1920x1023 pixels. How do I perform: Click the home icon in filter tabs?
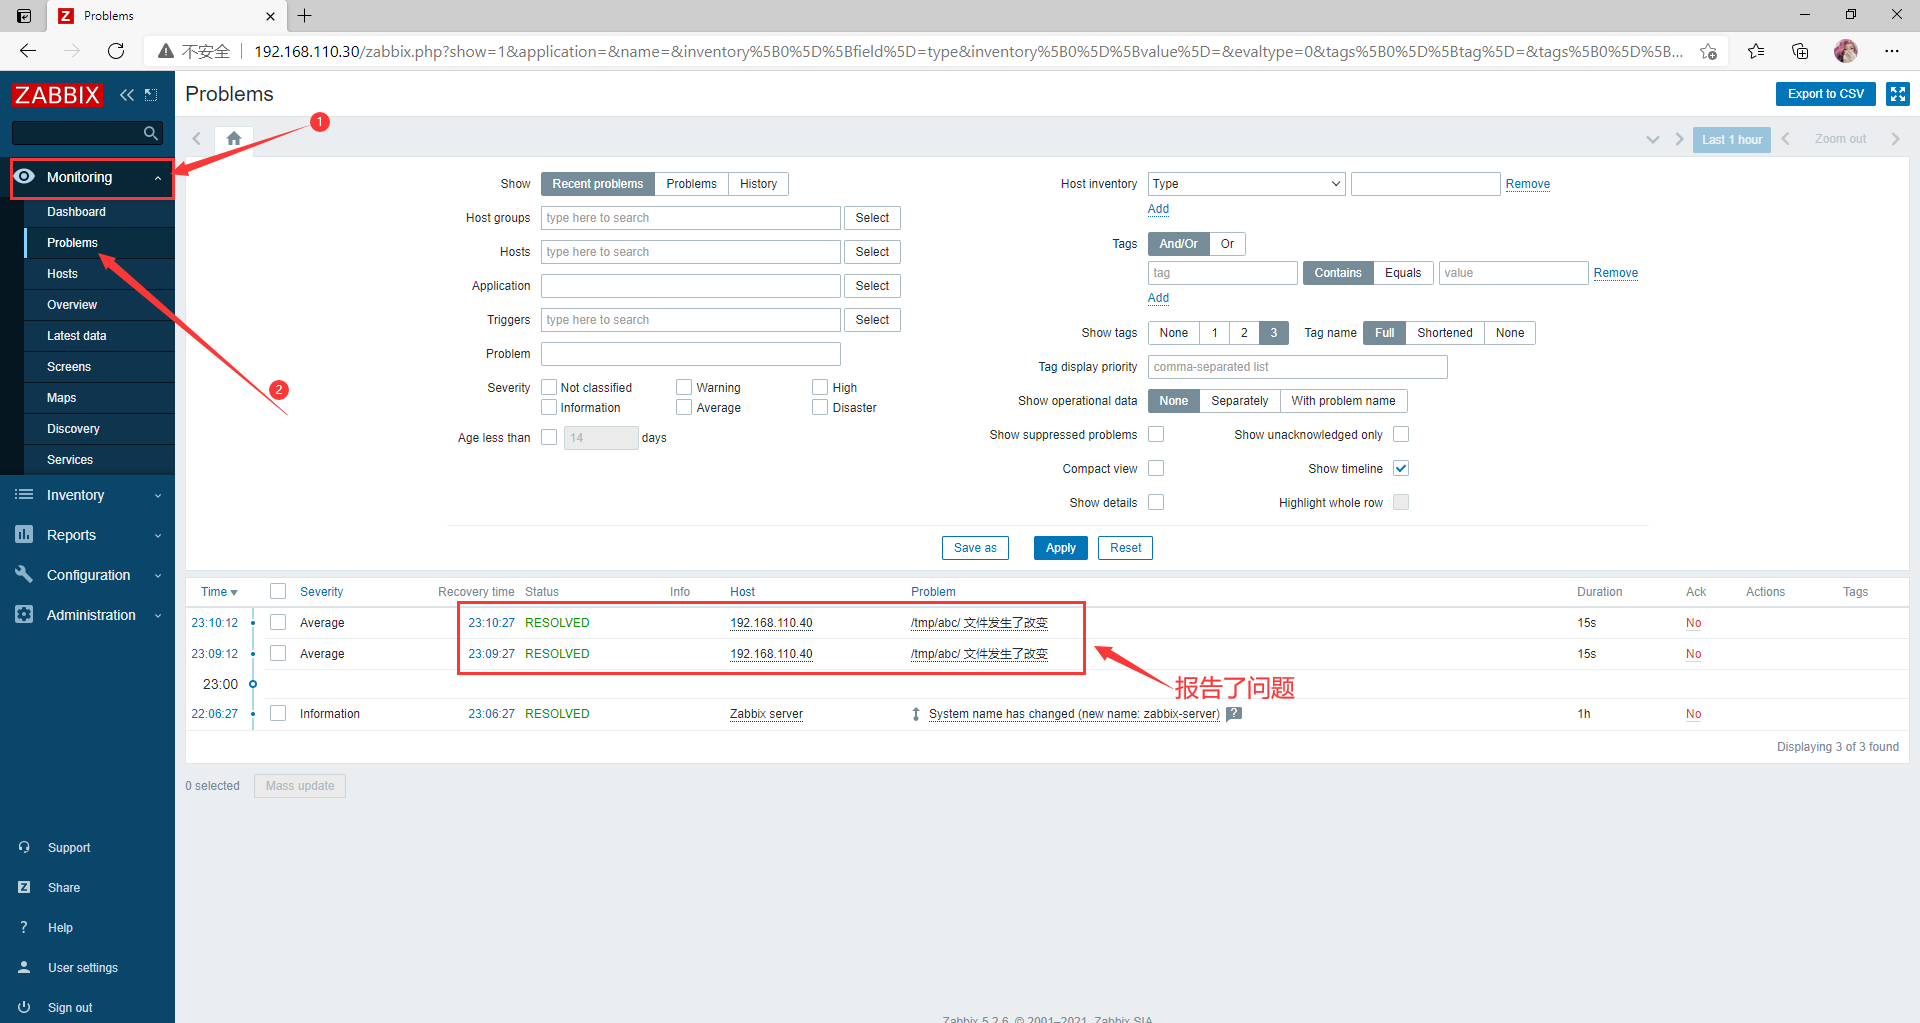pos(233,139)
